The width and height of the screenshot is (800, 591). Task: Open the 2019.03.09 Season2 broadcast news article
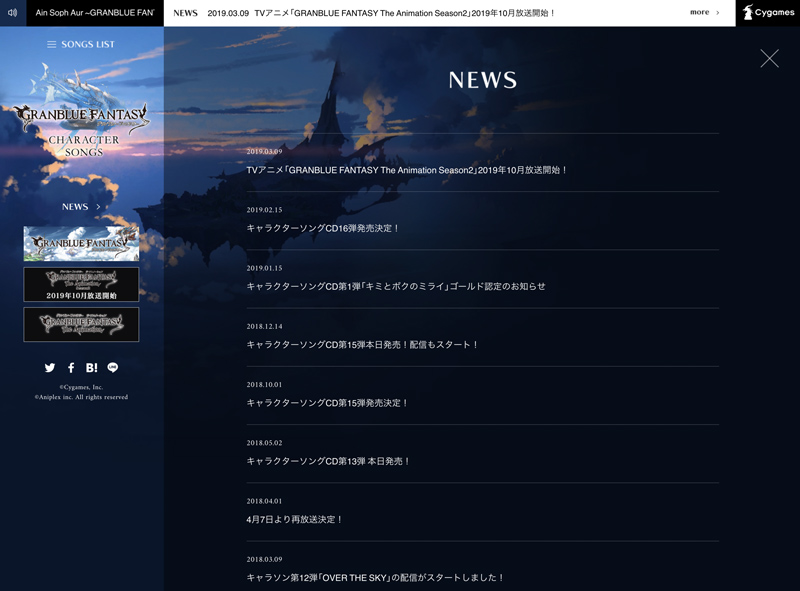click(x=407, y=170)
